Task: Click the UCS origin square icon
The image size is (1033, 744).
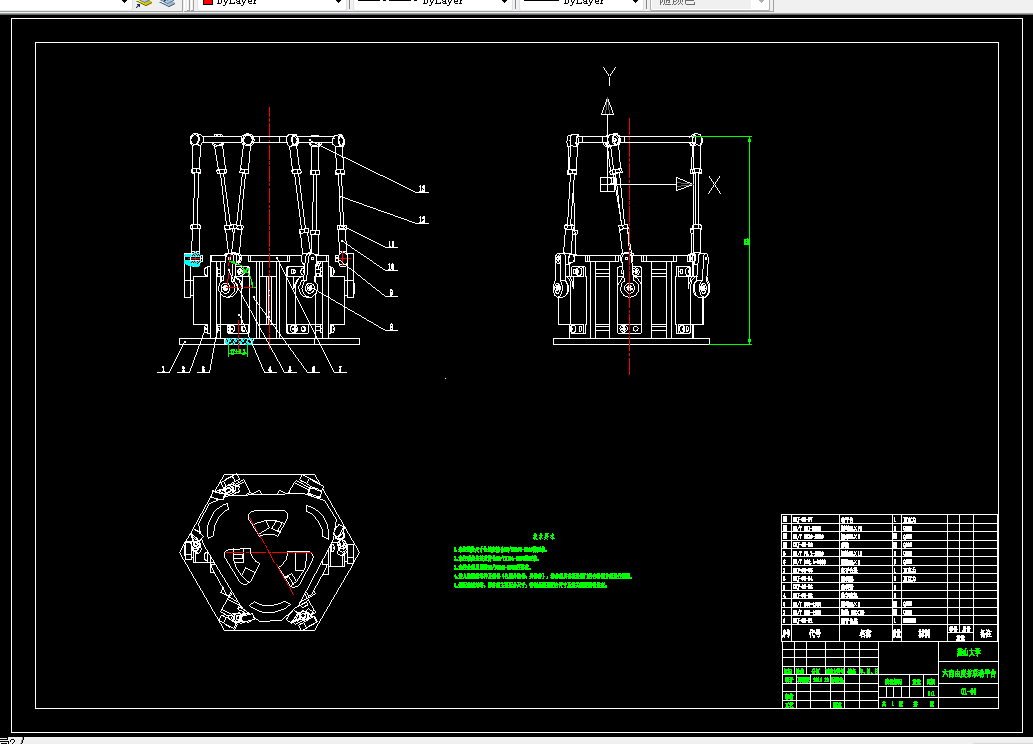Action: (607, 185)
